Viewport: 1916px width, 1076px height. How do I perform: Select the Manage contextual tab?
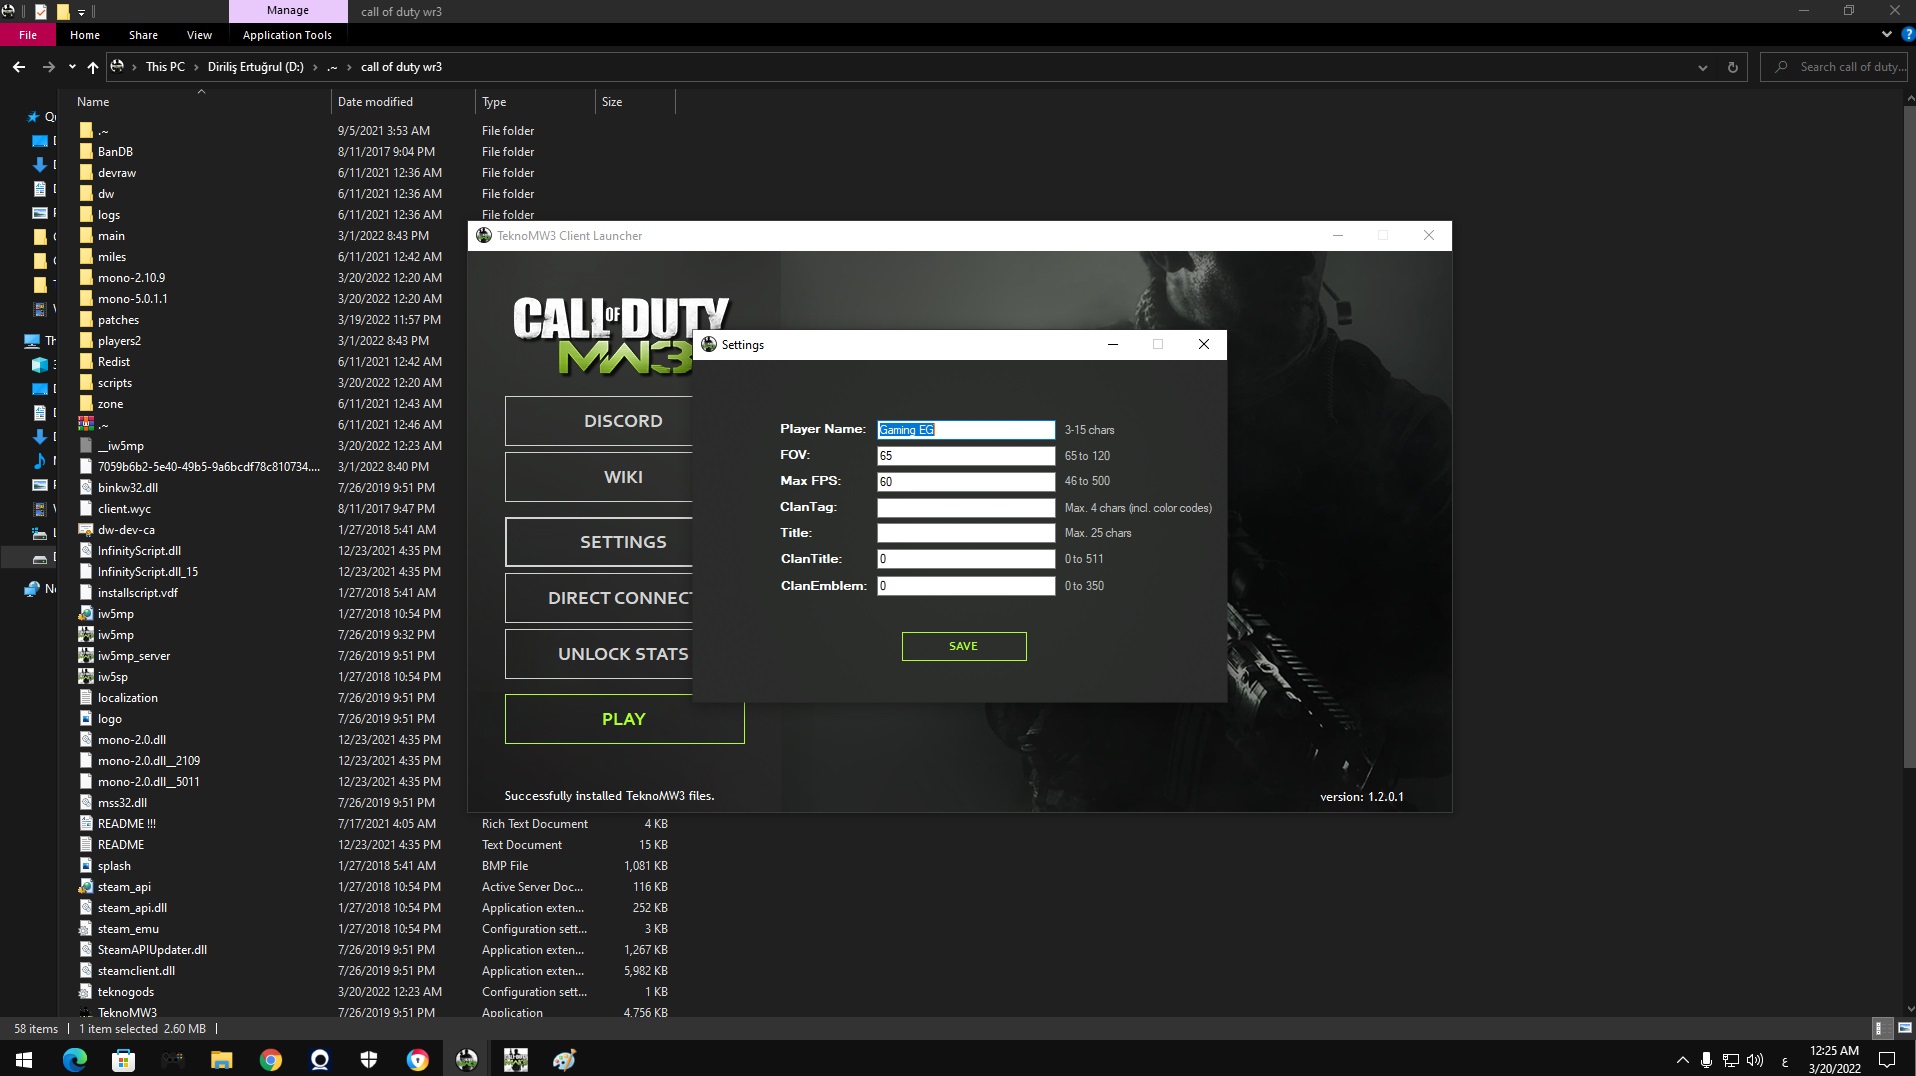click(x=288, y=11)
